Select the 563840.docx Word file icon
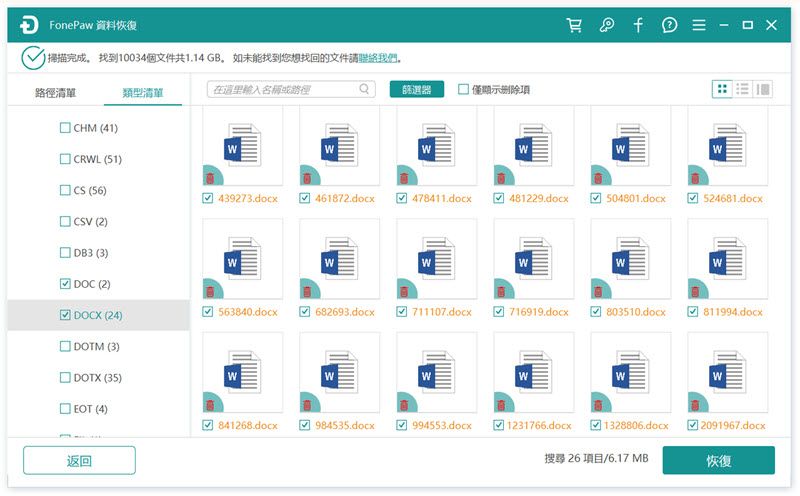This screenshot has width=800, height=496. click(x=242, y=259)
